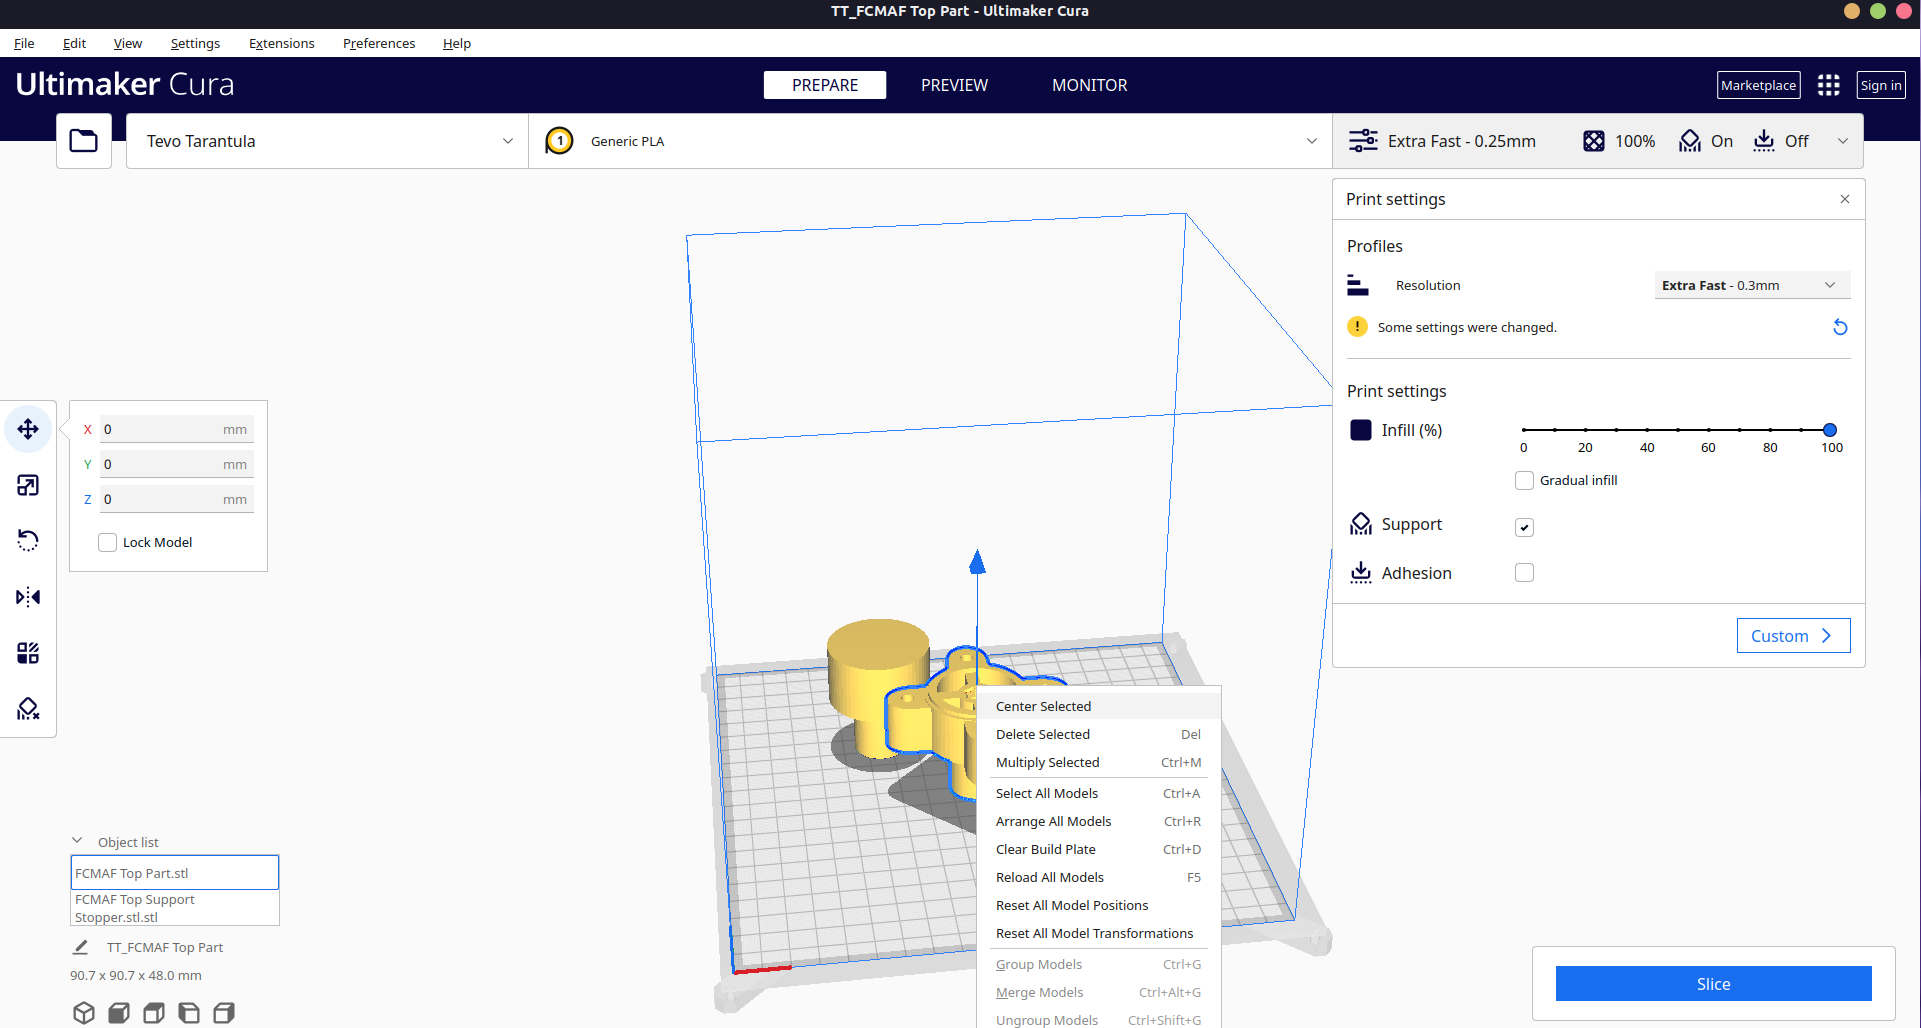
Task: Click the adhesion Off icon in summary
Action: tap(1764, 141)
